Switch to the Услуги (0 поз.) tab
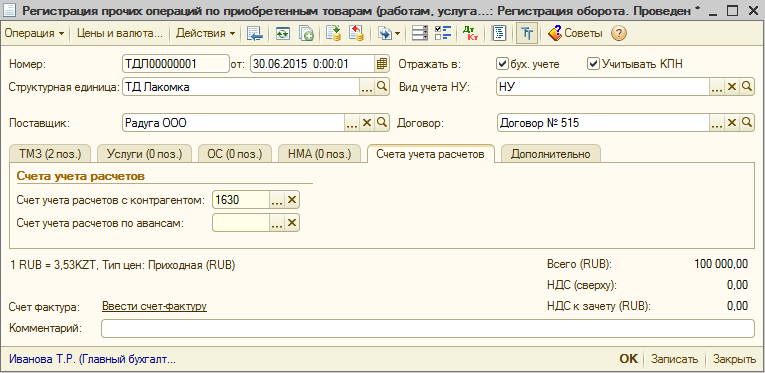Screen dimensions: 765x373 coord(145,154)
